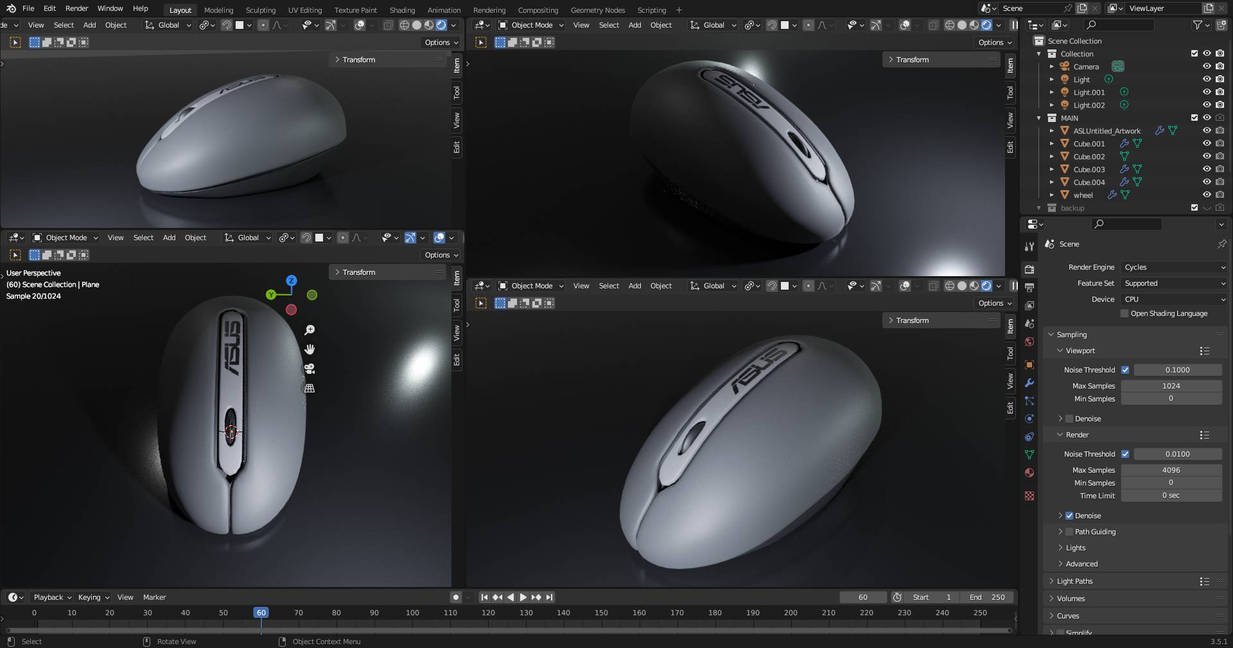Open the Render menu in the top bar
Screen dimensions: 1233x648
76,8
